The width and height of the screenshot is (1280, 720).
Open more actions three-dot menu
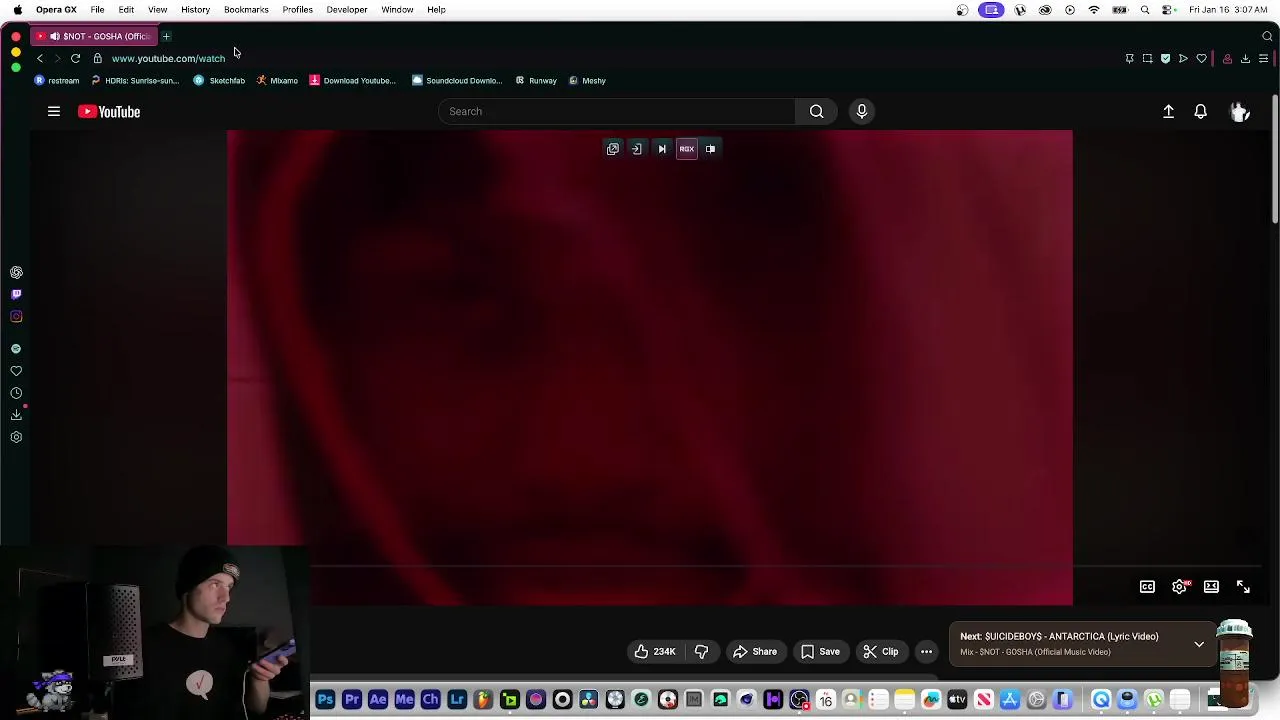(x=926, y=652)
